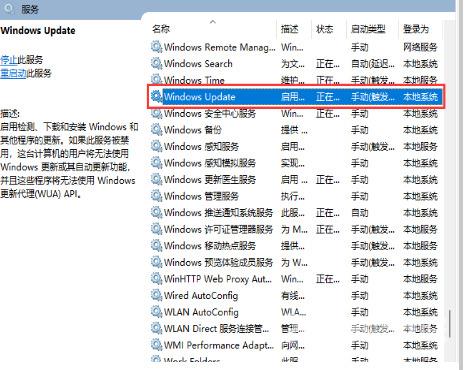
Task: Sort by the 登录为 column header
Action: point(416,29)
